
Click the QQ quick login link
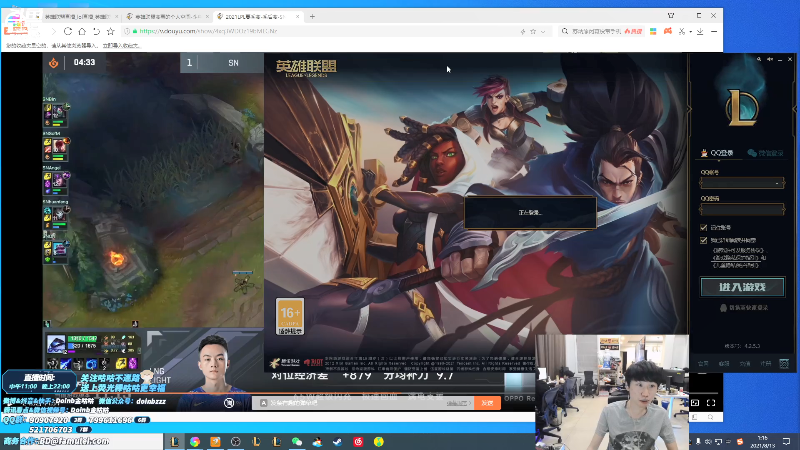point(744,308)
